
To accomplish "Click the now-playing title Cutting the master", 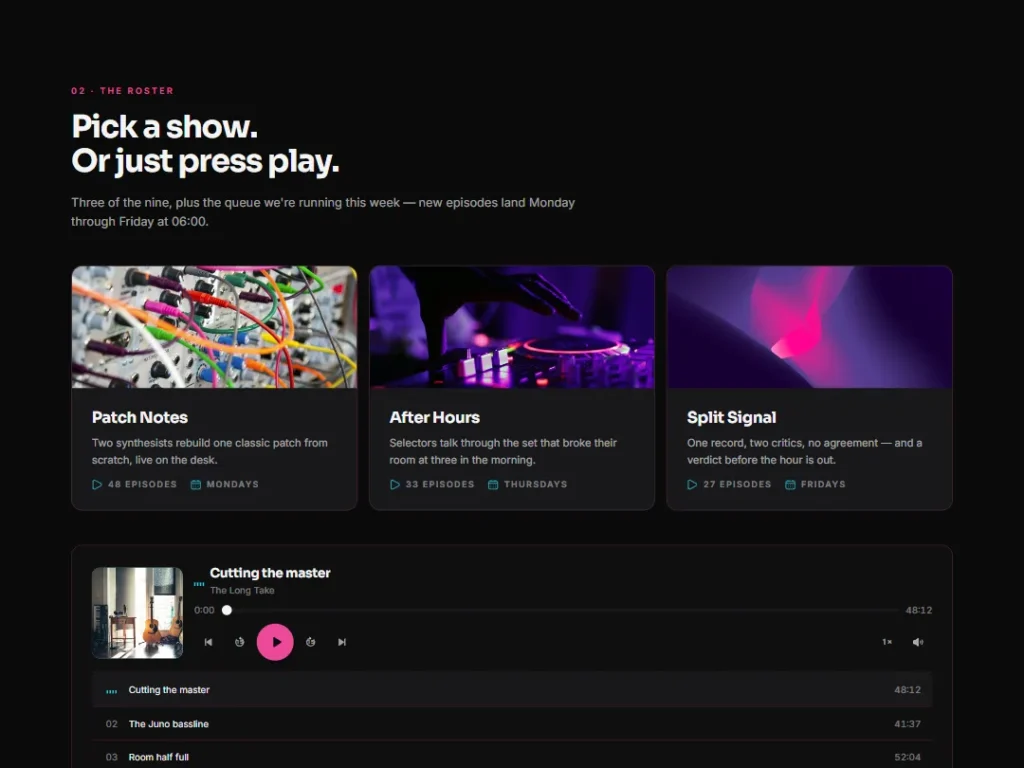I will point(270,573).
